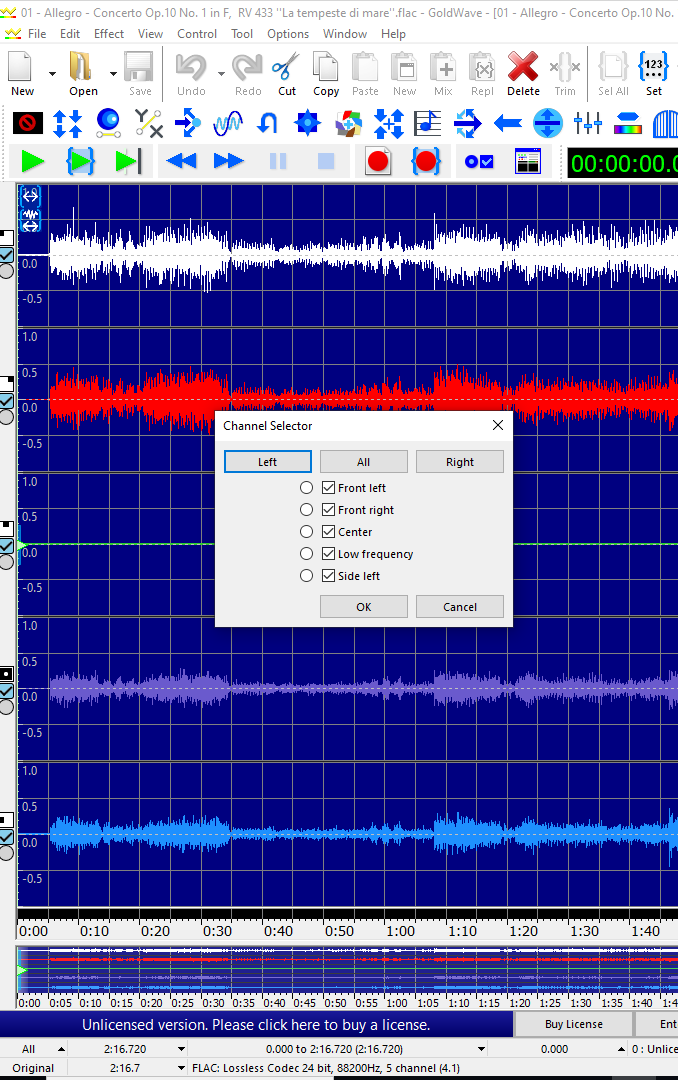Open the Effect menu
Screen dimensions: 678x1080
[x=109, y=33]
